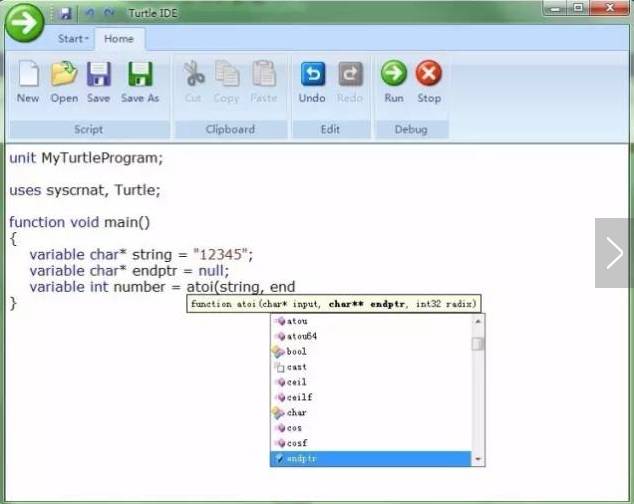
Task: Click the autocomplete list scroll-down arrow
Action: [x=478, y=459]
